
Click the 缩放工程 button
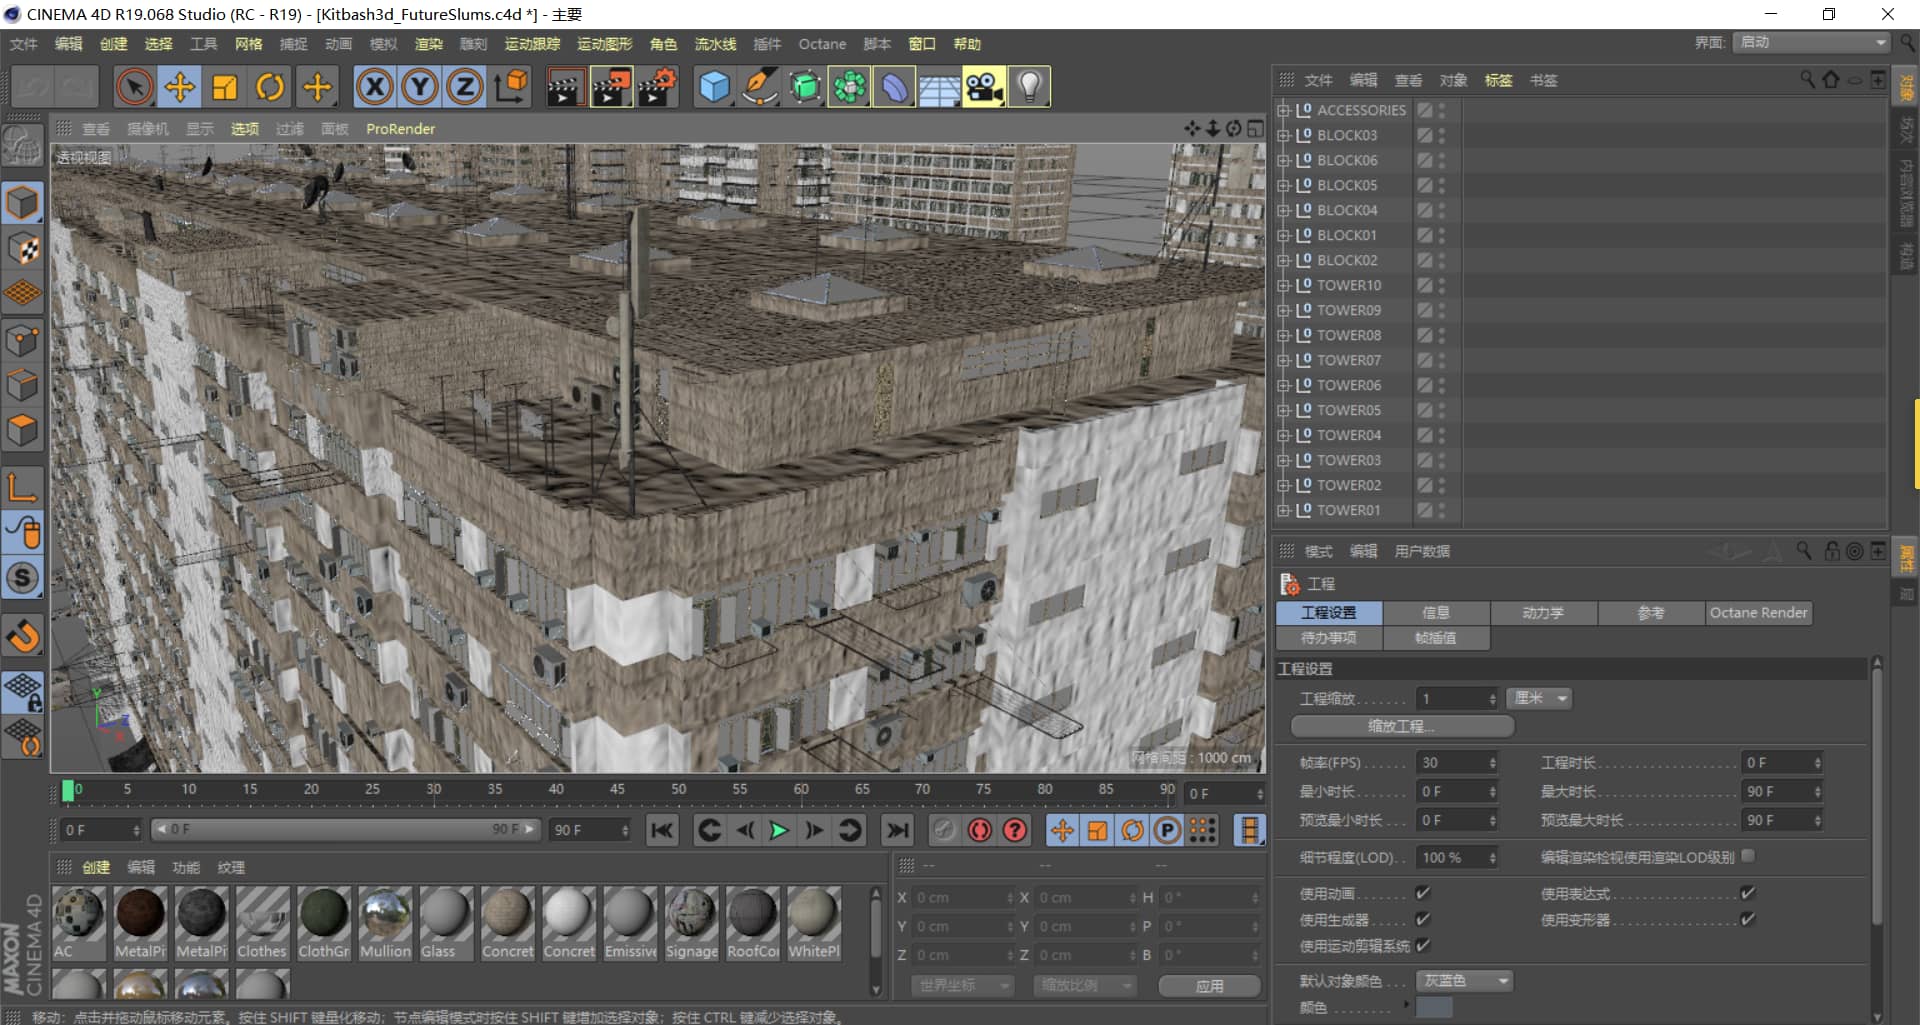pyautogui.click(x=1402, y=726)
